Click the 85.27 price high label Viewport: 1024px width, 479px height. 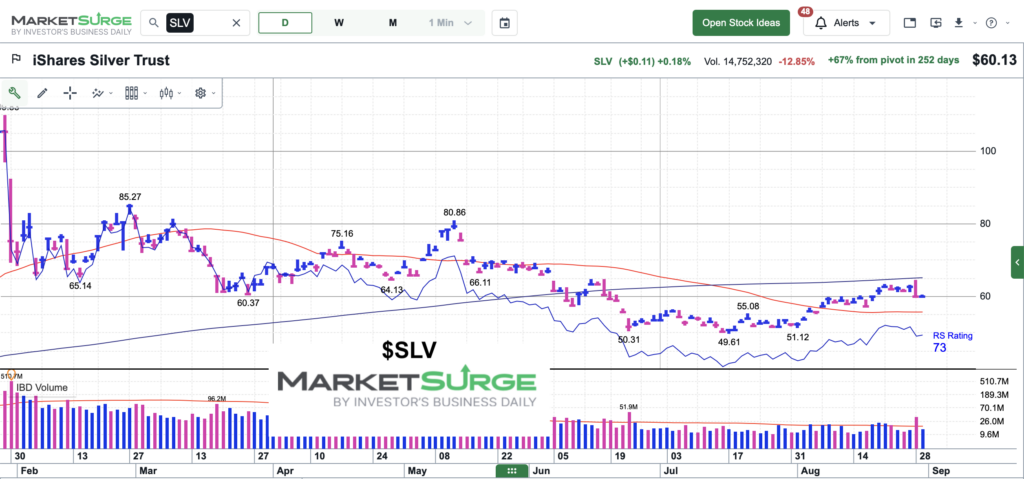tap(130, 196)
